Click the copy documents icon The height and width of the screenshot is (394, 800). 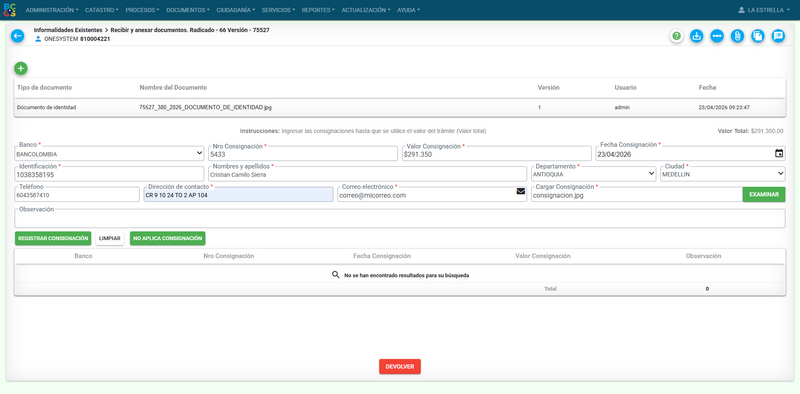point(758,36)
